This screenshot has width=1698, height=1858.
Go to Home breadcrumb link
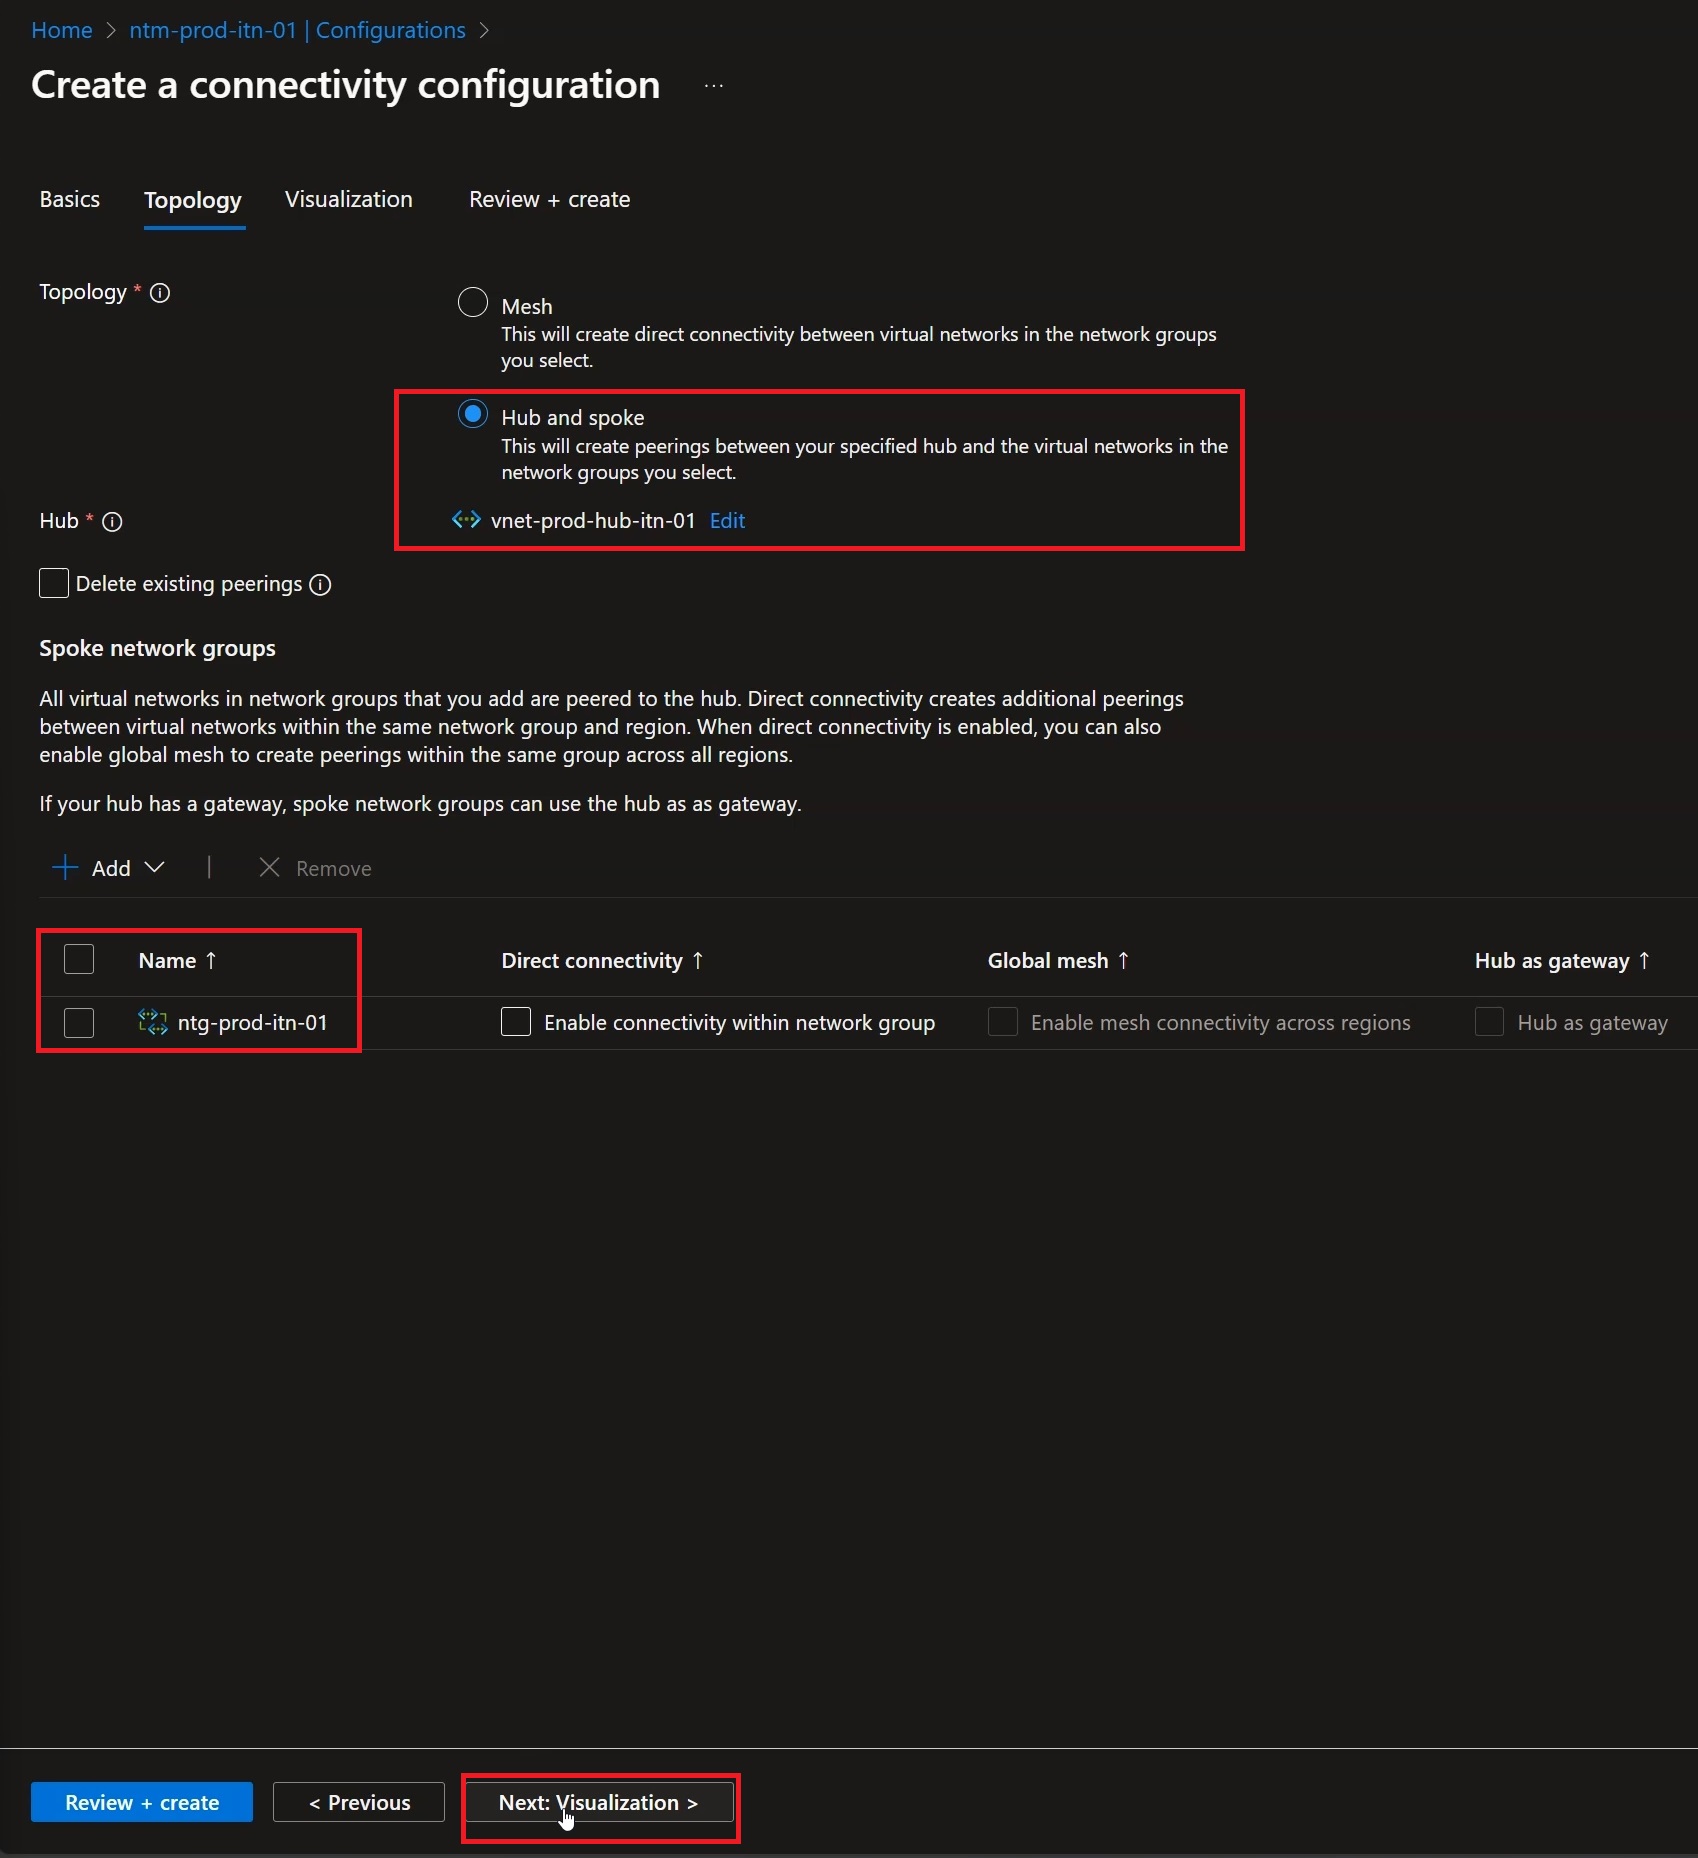[62, 30]
